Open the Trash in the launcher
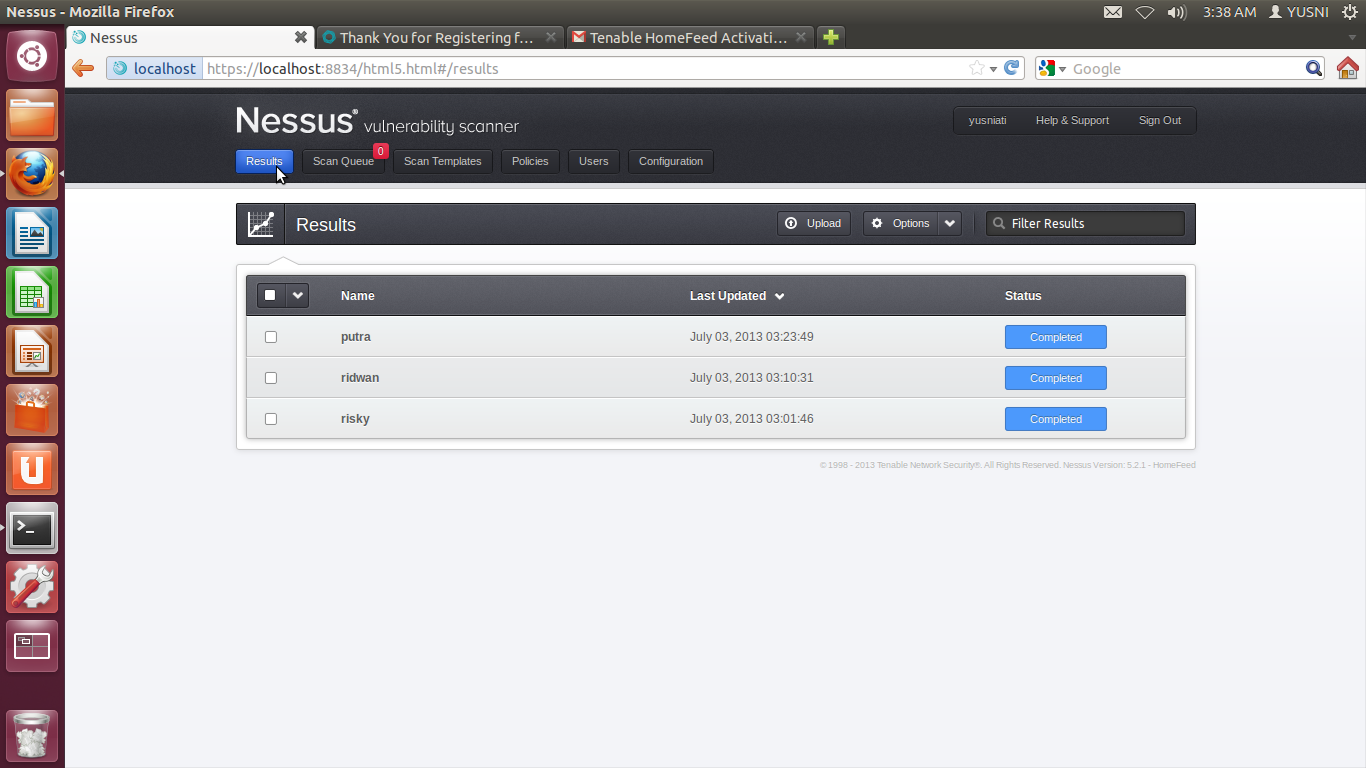This screenshot has width=1366, height=768. 32,736
